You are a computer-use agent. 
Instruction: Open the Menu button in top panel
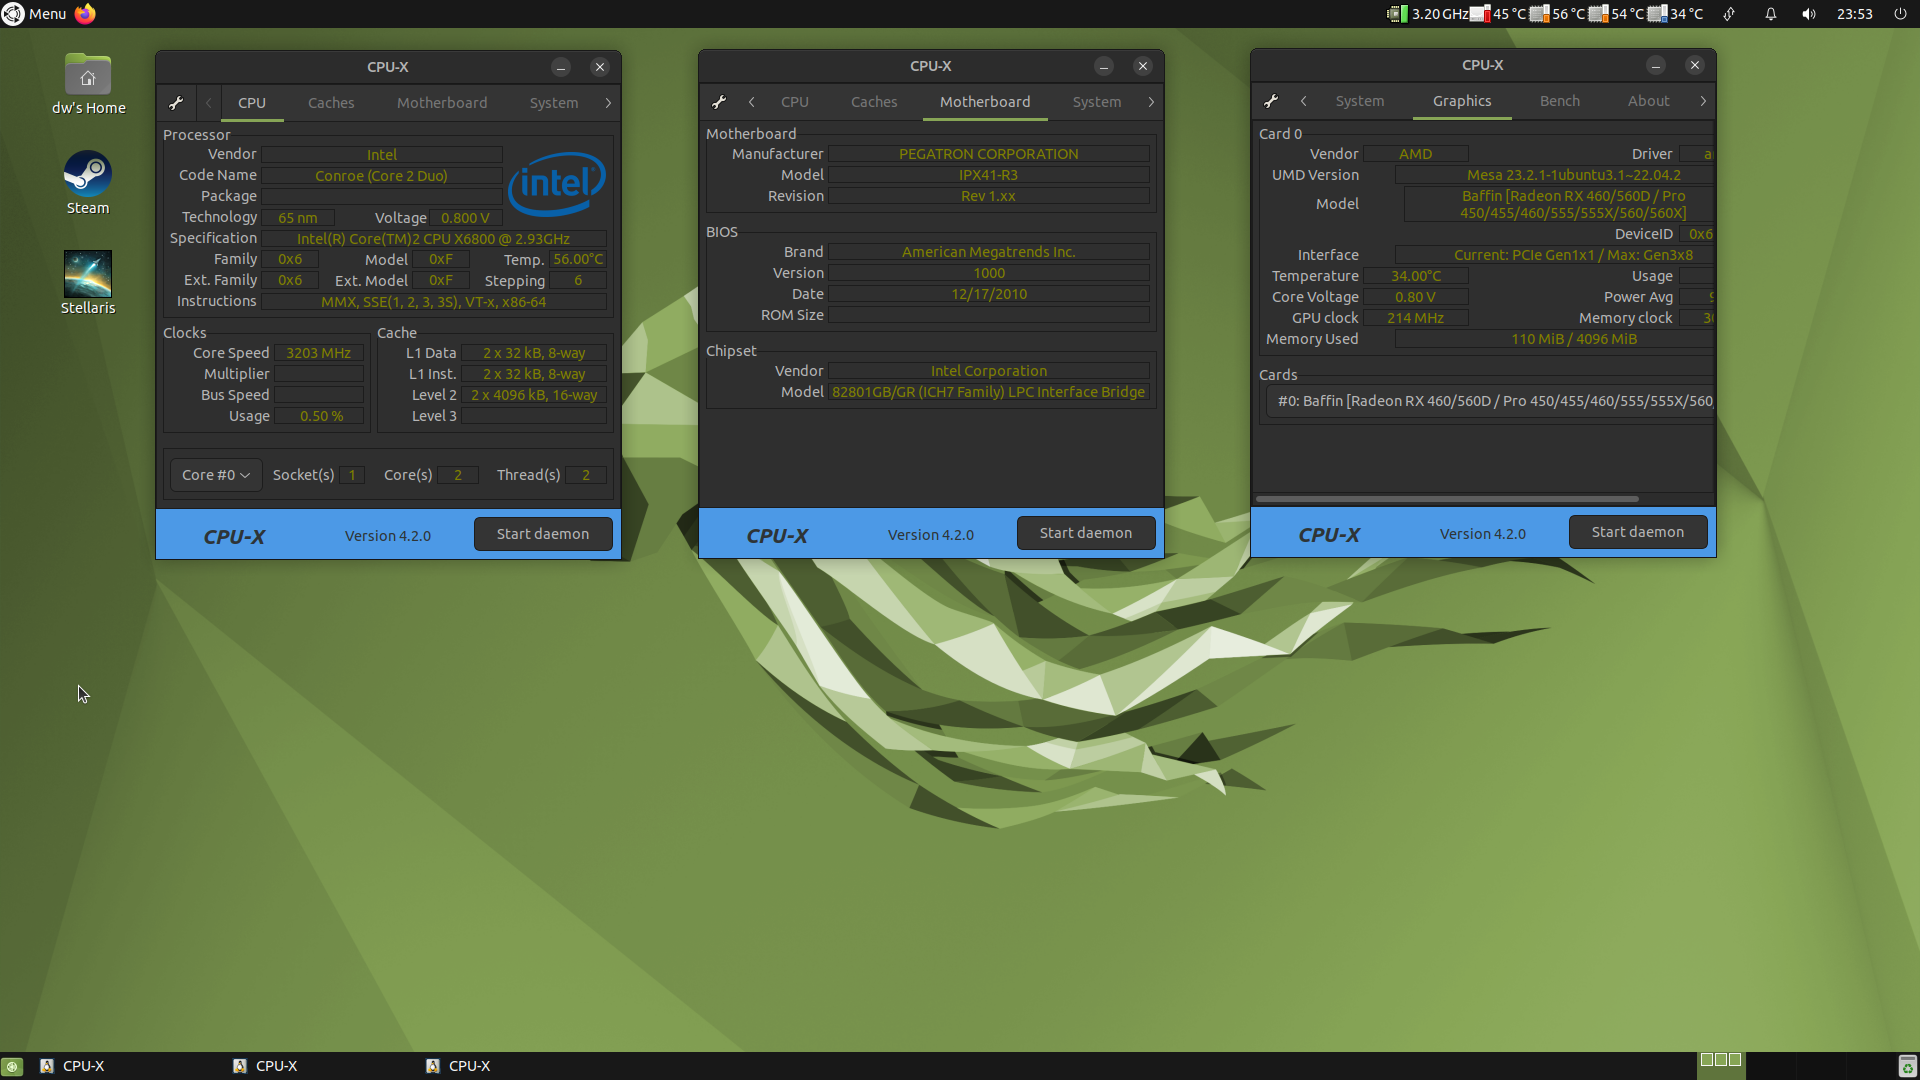34,14
